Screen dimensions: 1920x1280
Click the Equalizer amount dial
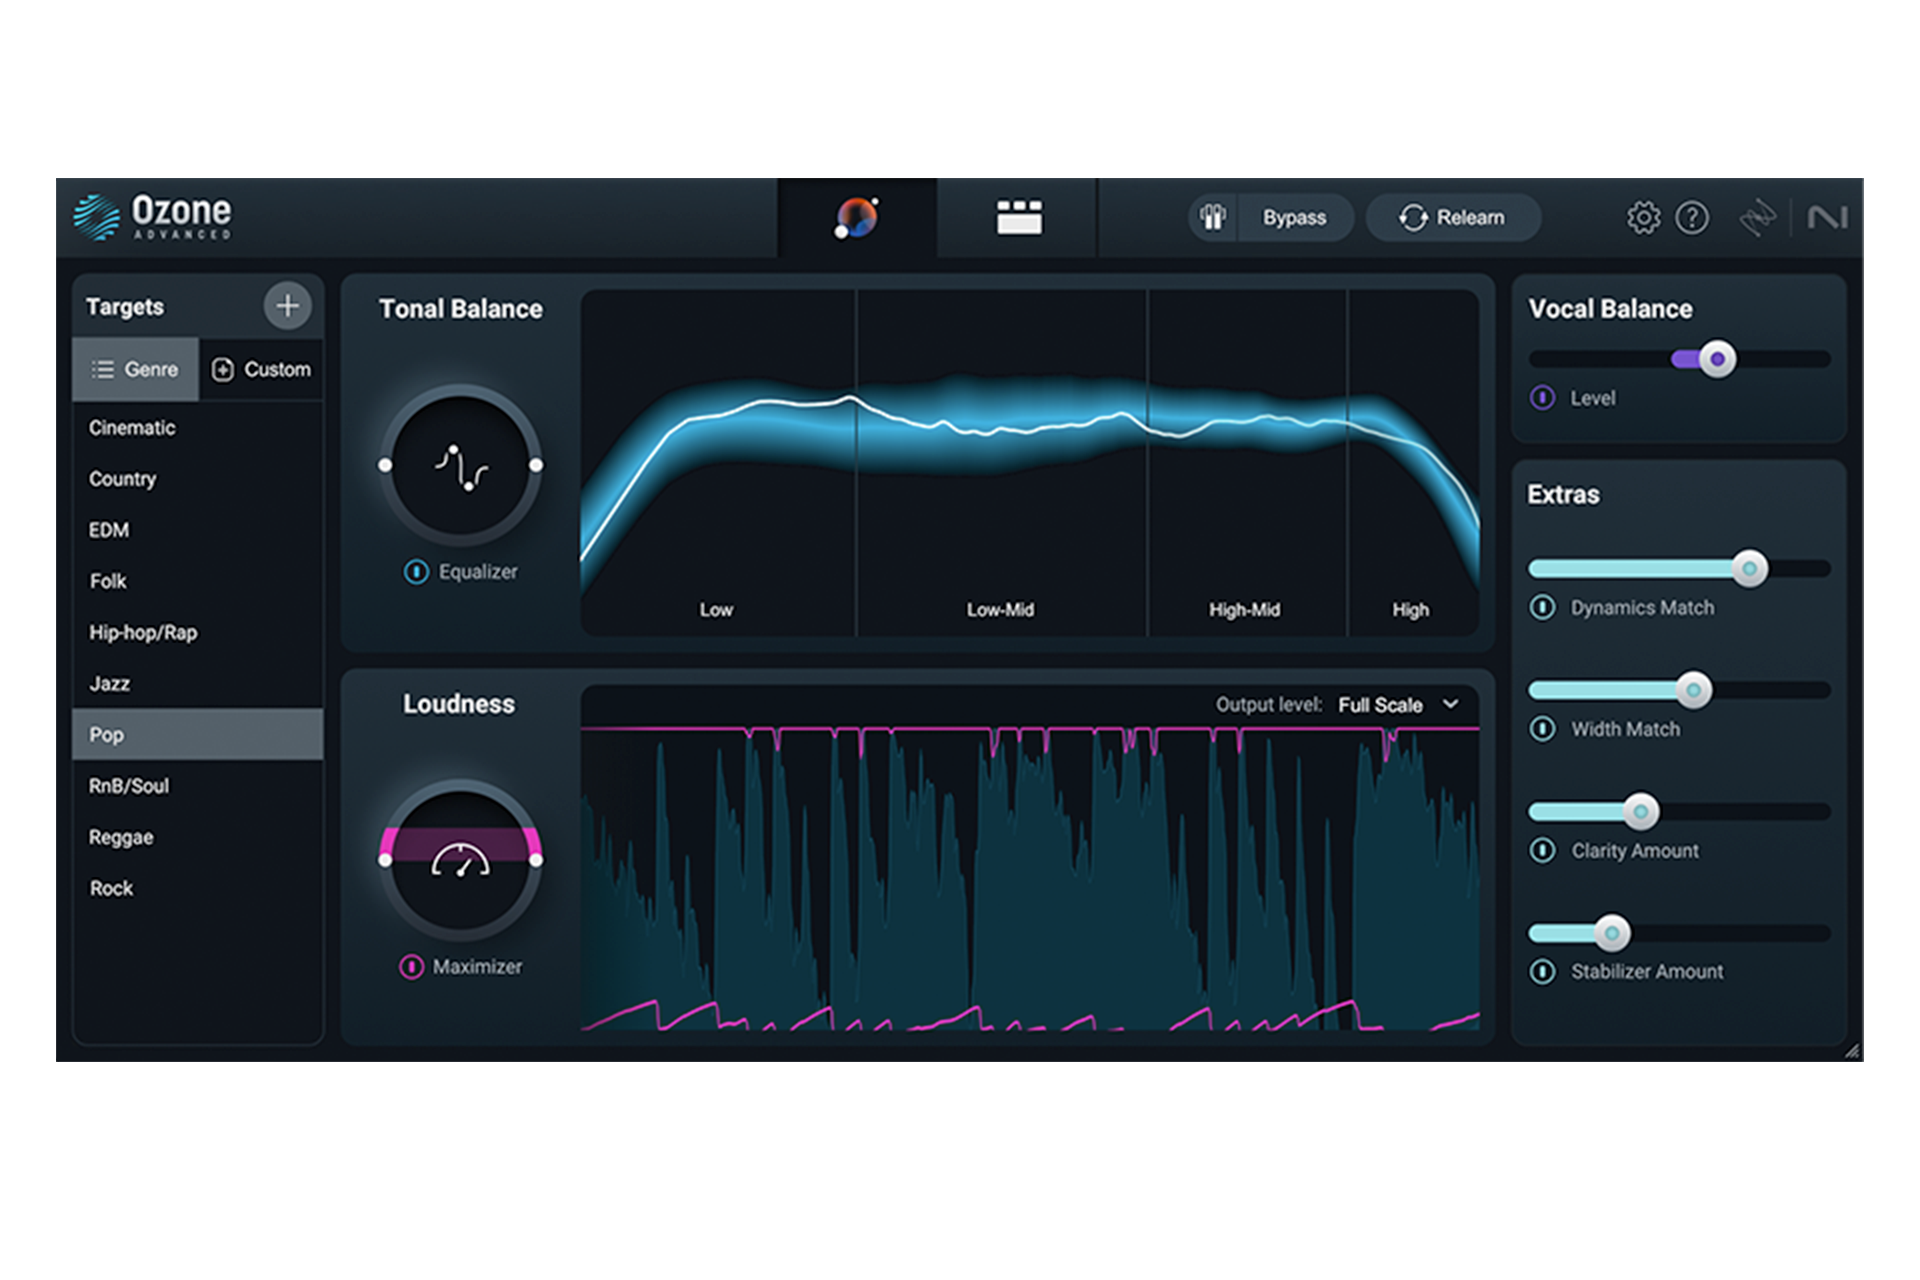[461, 465]
